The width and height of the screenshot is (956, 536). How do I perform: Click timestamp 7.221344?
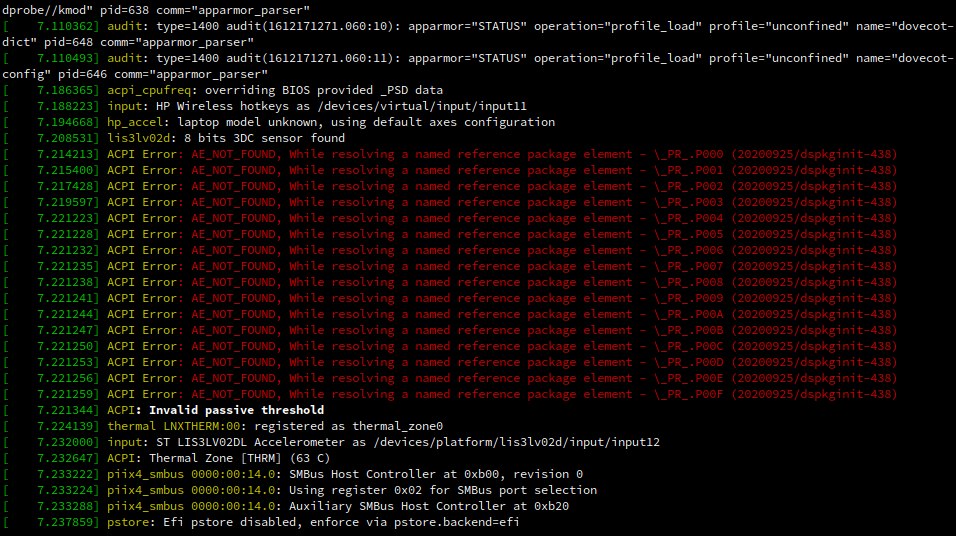(66, 410)
